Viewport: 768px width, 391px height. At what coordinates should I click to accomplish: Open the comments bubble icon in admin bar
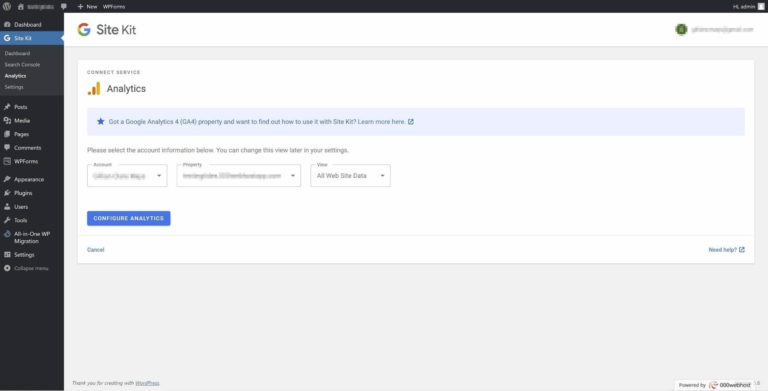tap(64, 6)
